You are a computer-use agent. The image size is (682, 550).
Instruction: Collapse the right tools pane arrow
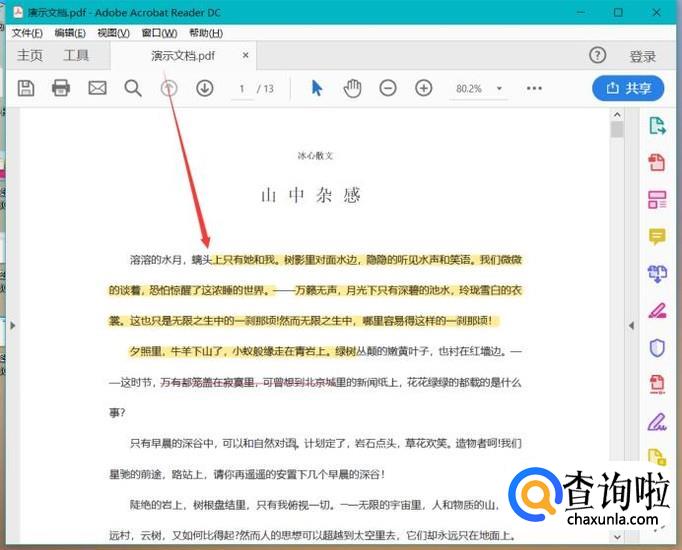(x=631, y=325)
